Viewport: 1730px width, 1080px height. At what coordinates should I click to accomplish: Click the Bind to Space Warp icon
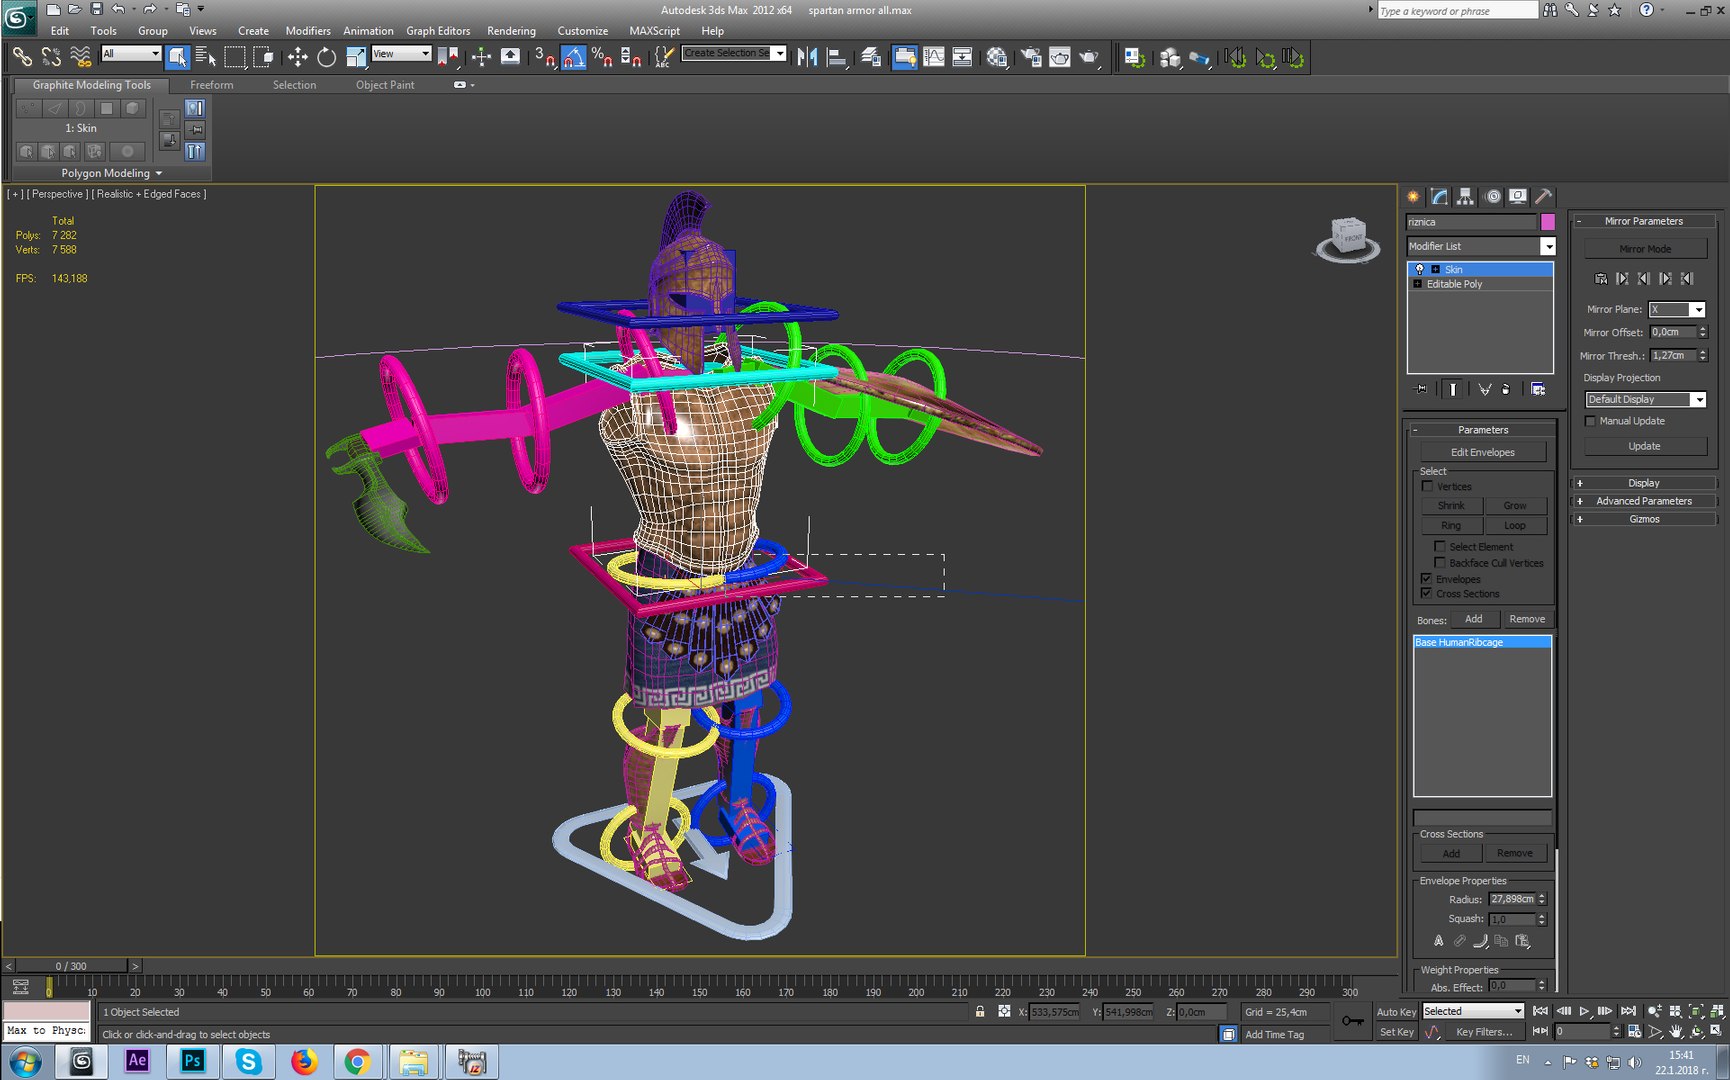pyautogui.click(x=80, y=57)
